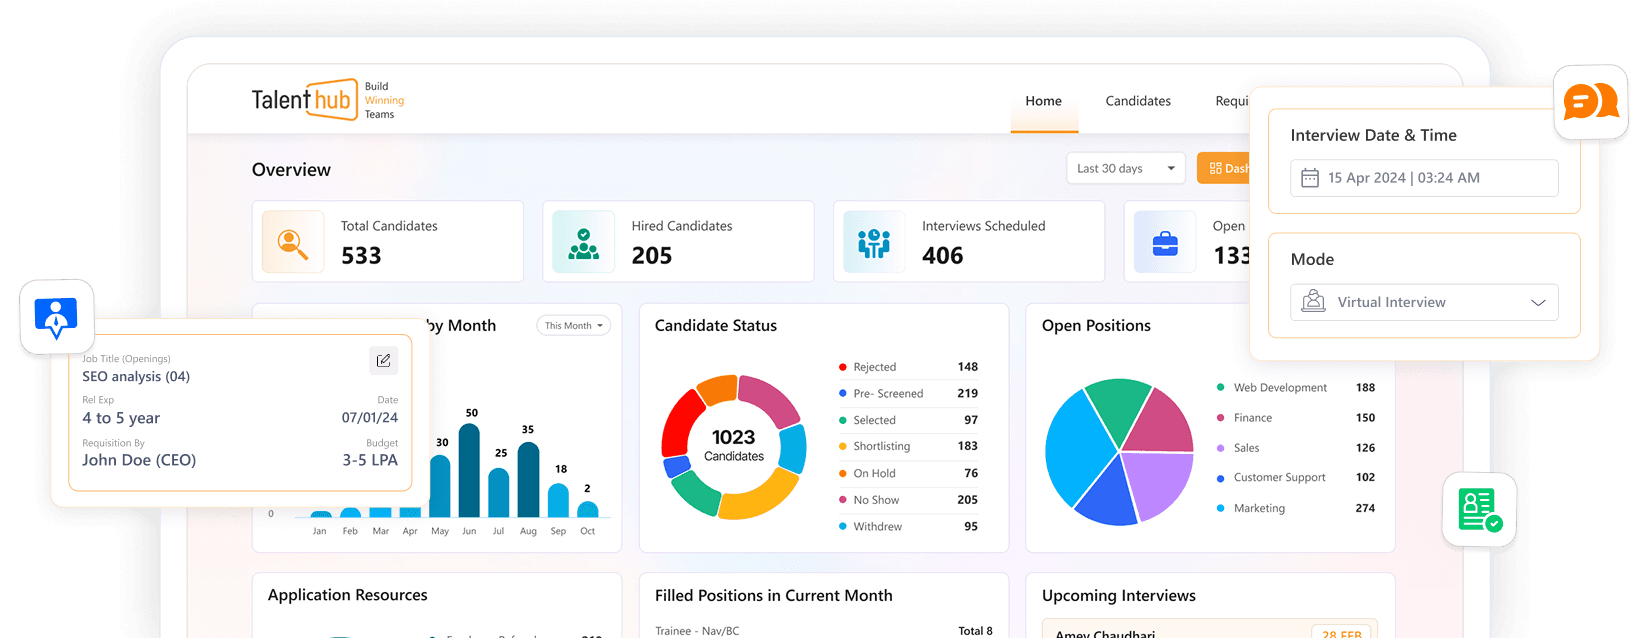Click the June bar in monthly chart
The image size is (1648, 638).
[x=469, y=470]
